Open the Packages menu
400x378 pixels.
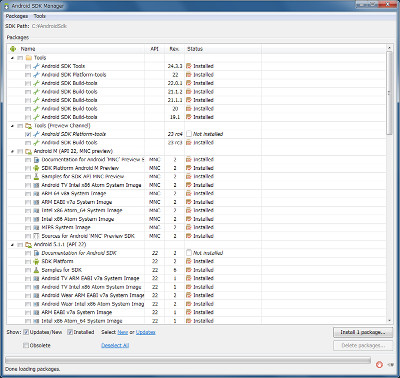pos(17,16)
